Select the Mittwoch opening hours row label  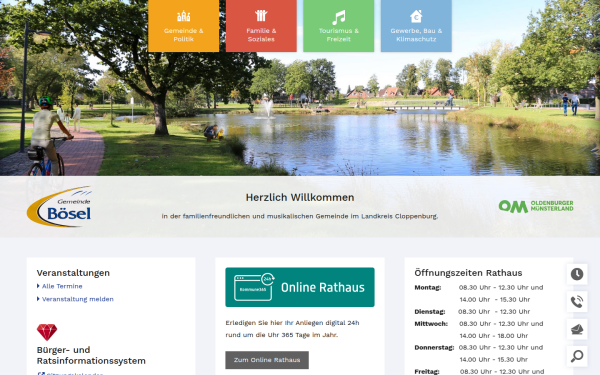click(431, 324)
